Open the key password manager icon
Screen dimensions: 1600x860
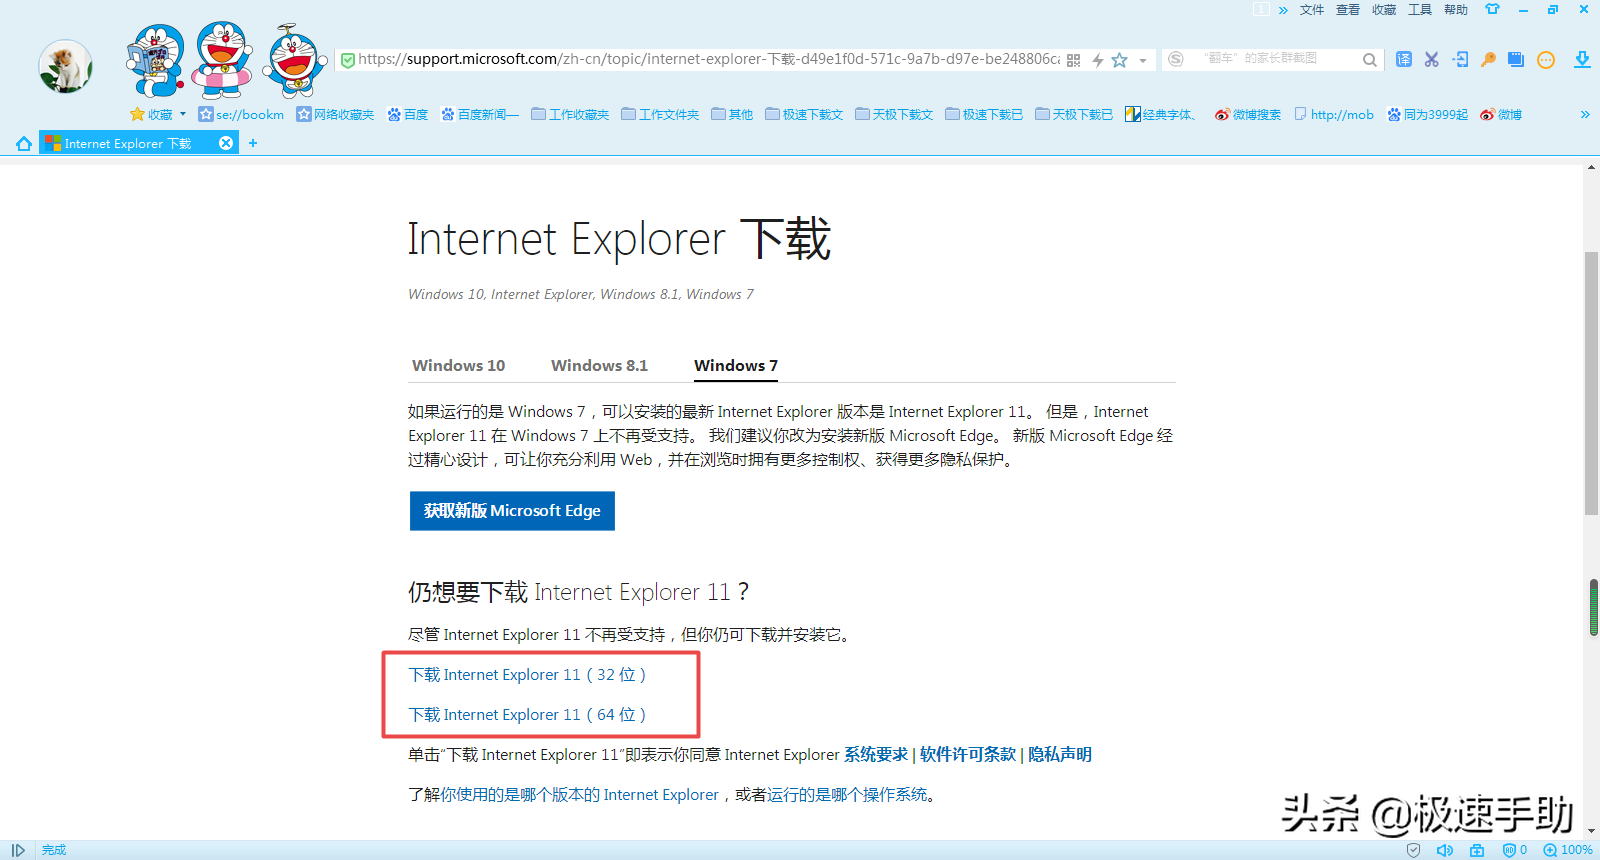tap(1488, 59)
